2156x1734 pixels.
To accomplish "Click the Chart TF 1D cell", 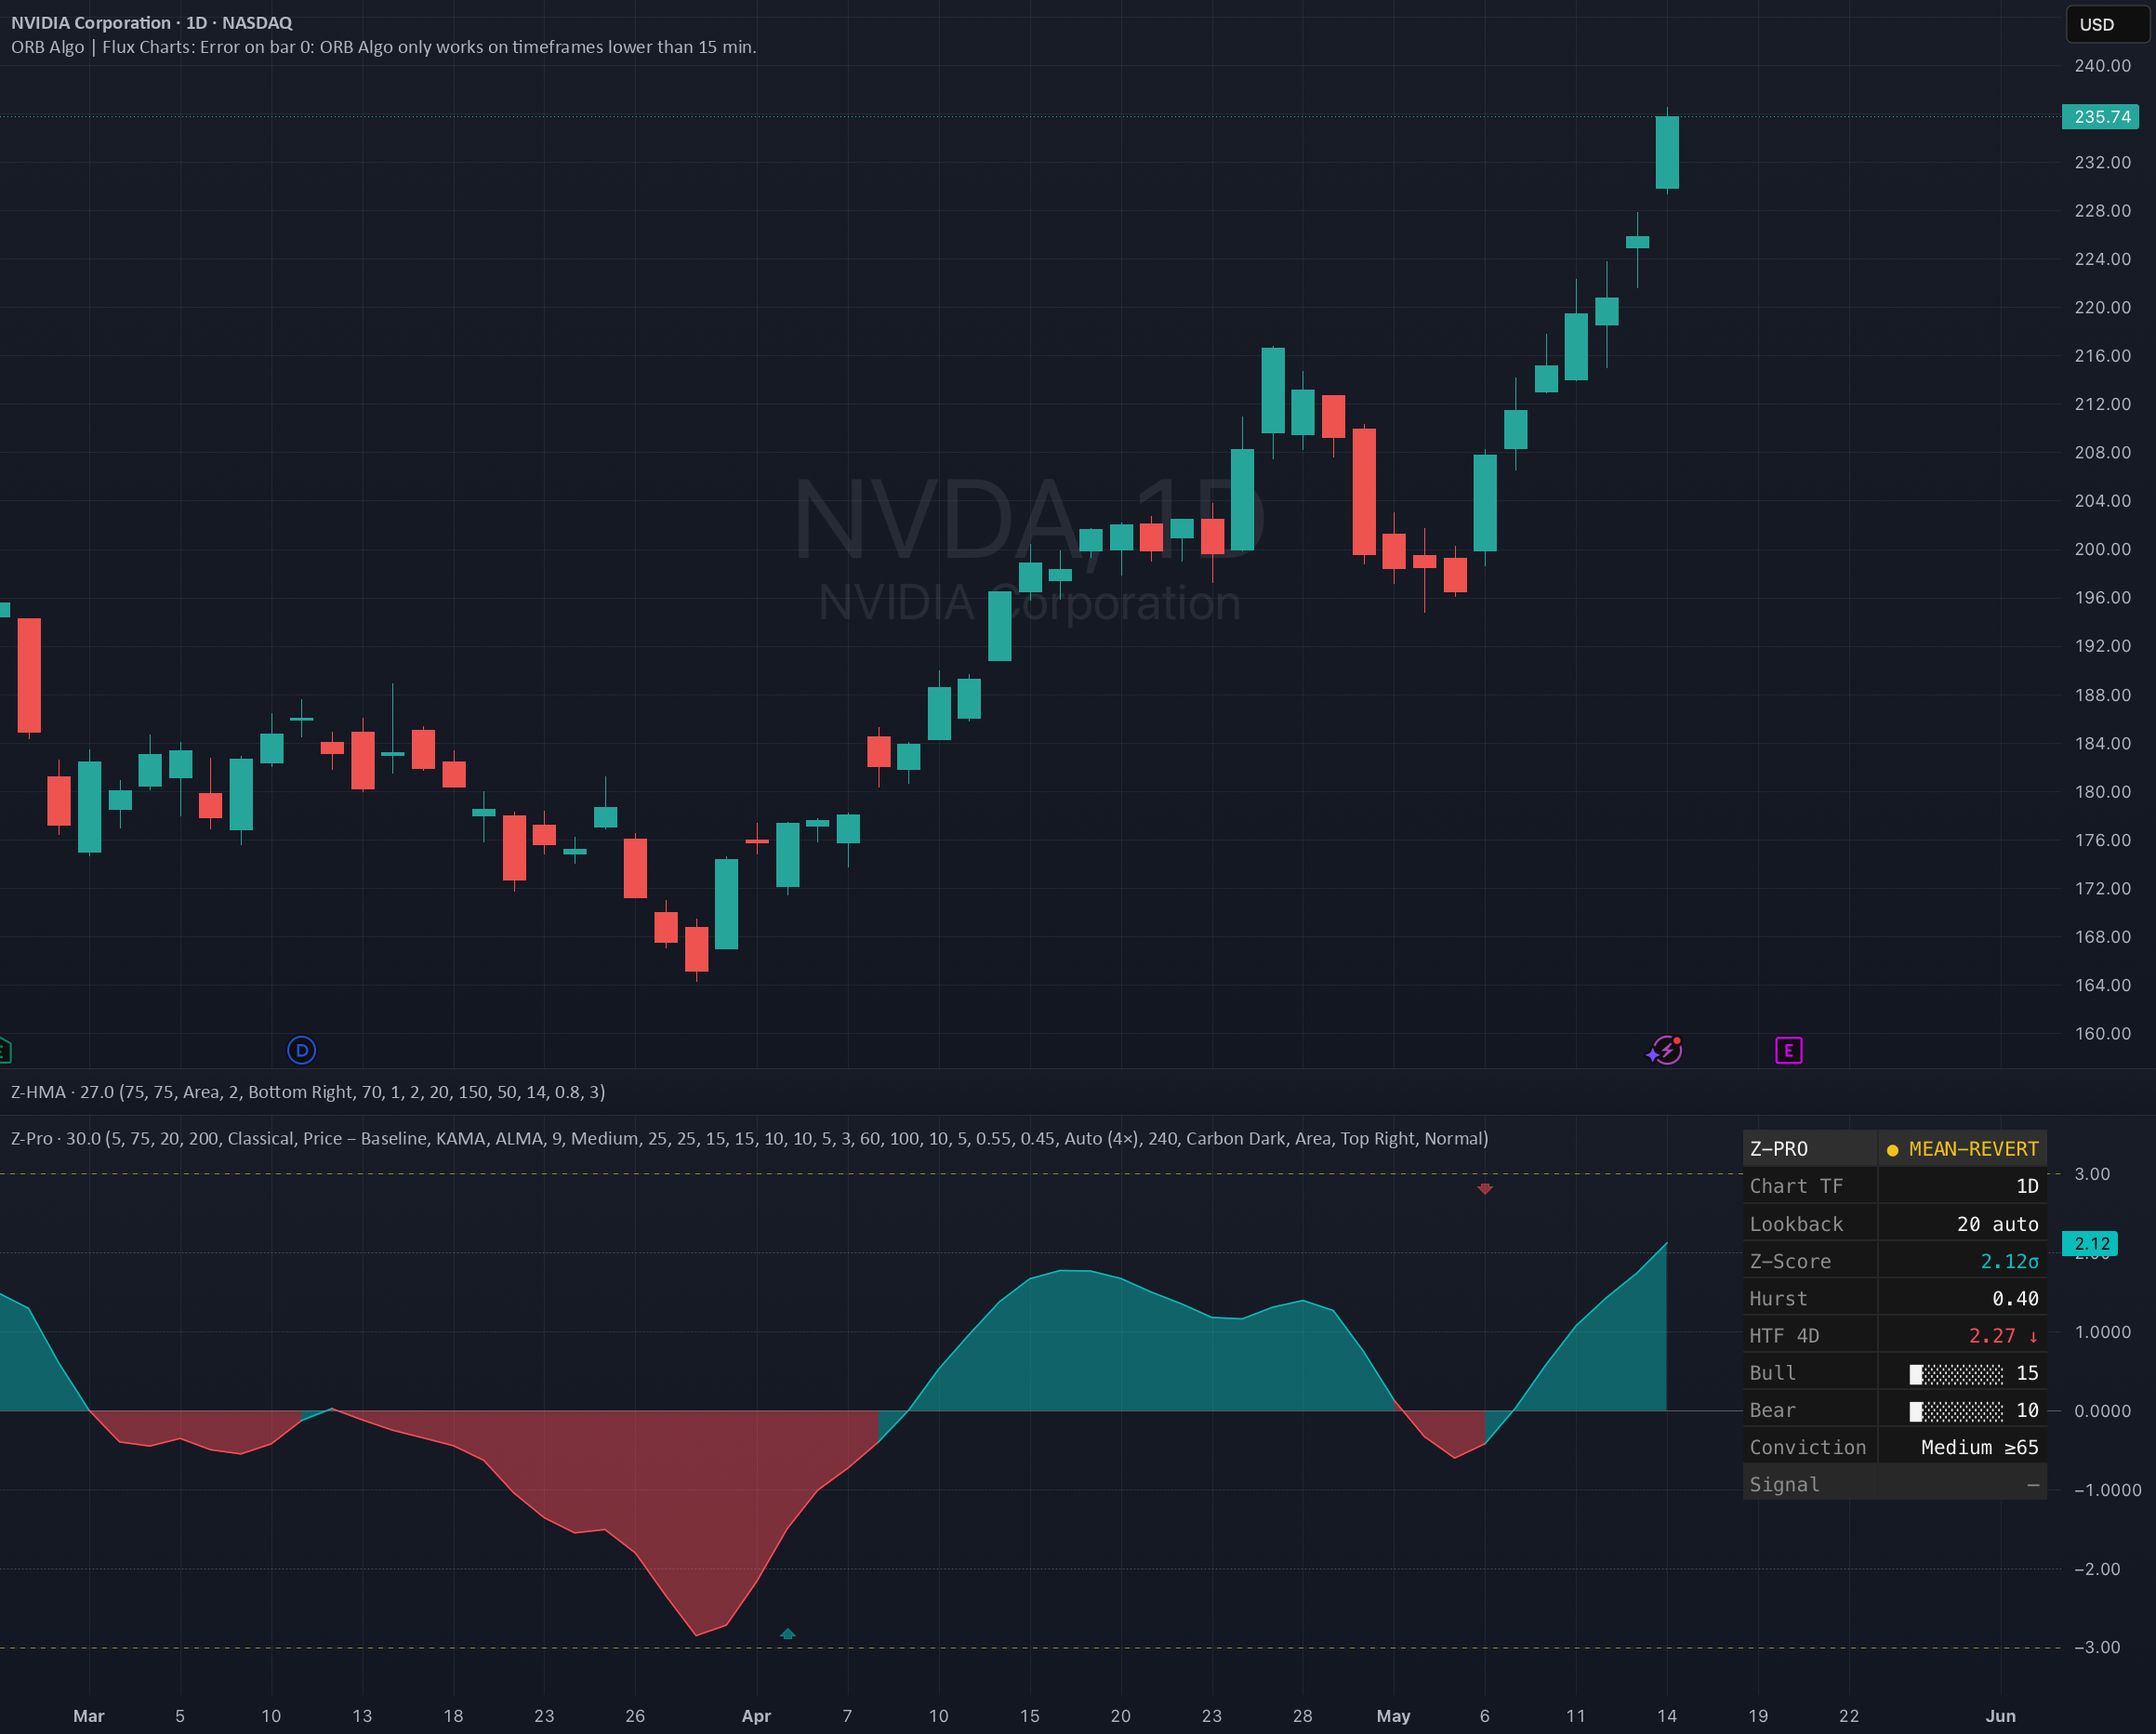I will (1962, 1186).
